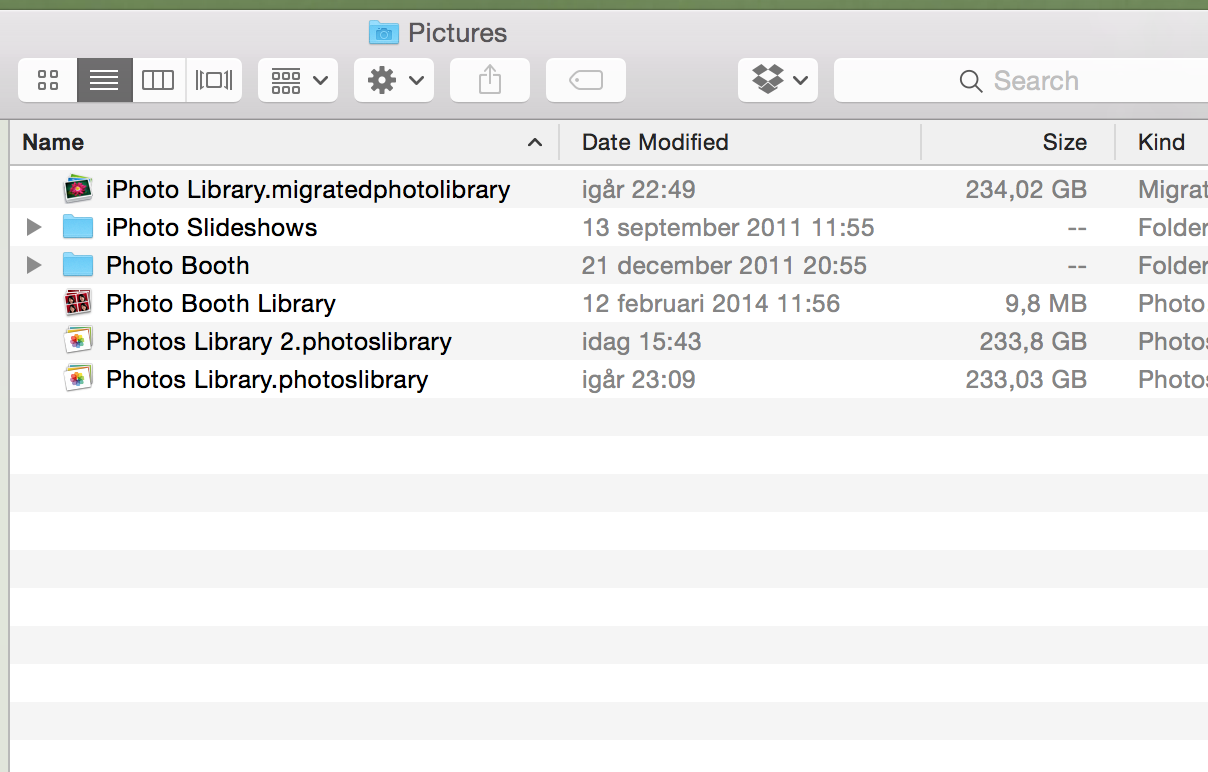Select the list view icon
This screenshot has width=1208, height=772.
(104, 80)
